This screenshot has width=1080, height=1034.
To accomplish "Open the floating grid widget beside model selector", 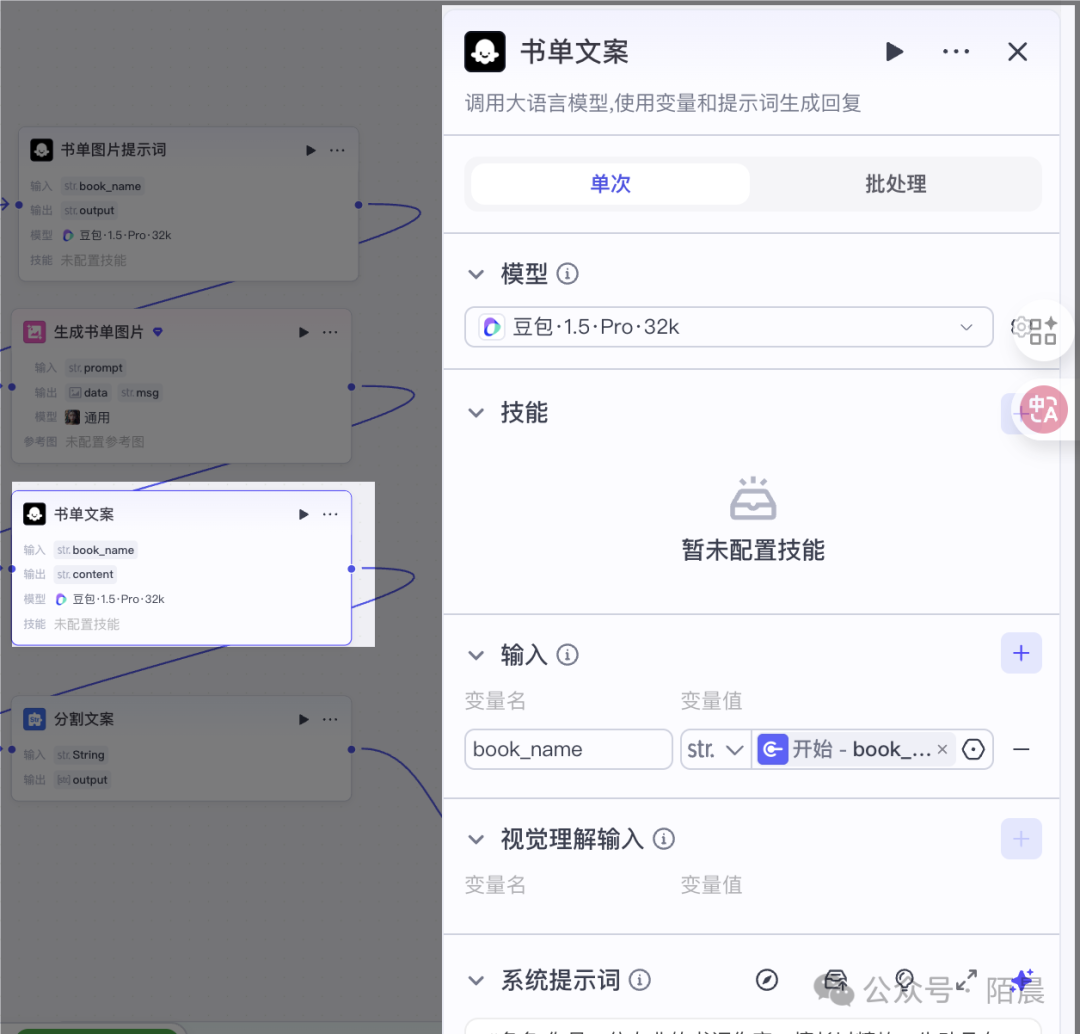I will tap(1042, 331).
